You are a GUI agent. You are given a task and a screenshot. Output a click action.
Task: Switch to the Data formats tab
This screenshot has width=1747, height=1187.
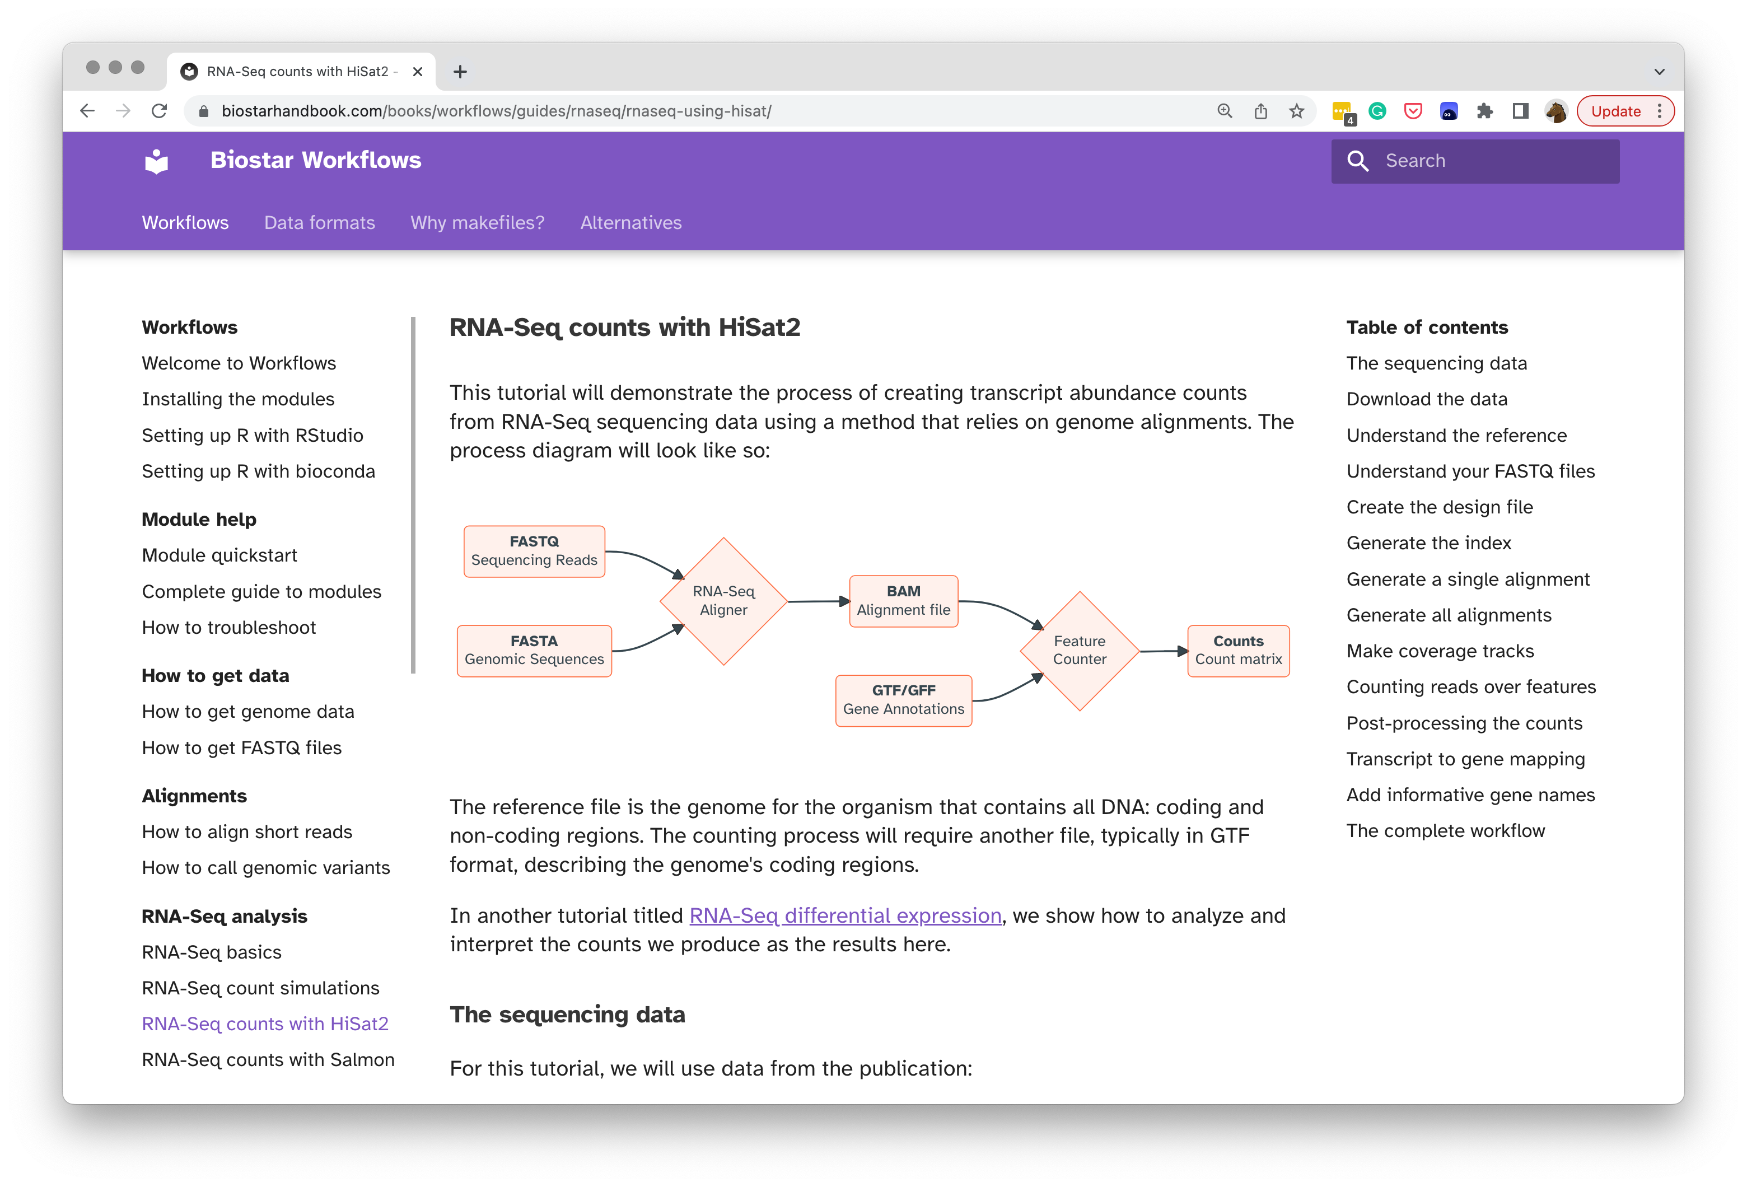tap(319, 223)
